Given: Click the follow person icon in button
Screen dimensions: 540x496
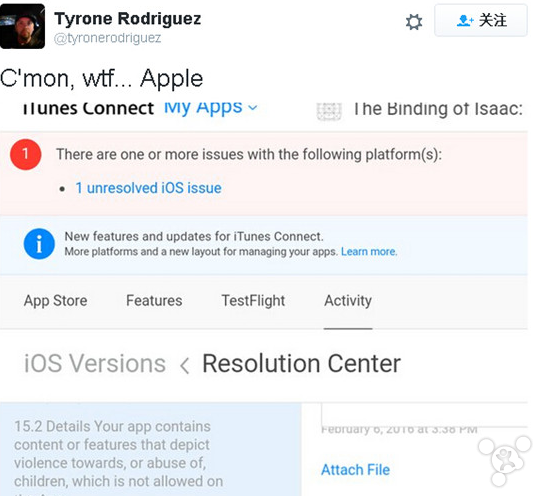Looking at the screenshot, I should (465, 21).
